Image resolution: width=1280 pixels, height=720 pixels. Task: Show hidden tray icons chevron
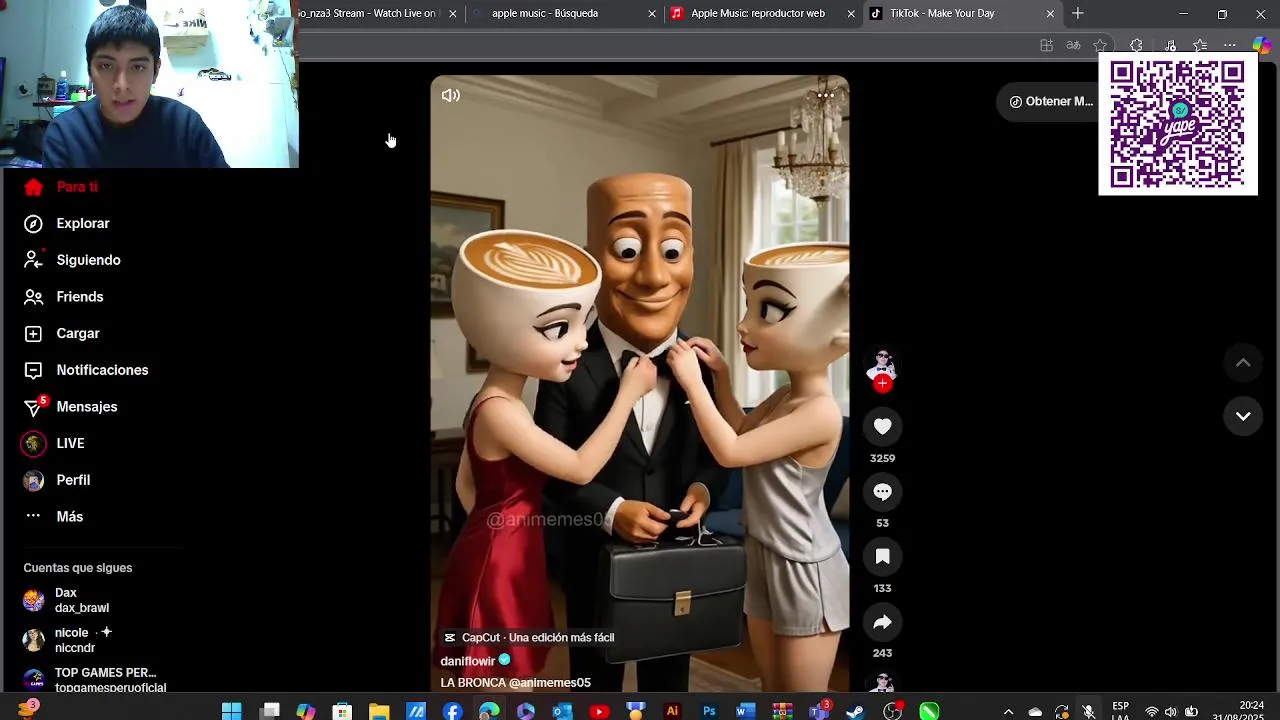tap(1008, 712)
